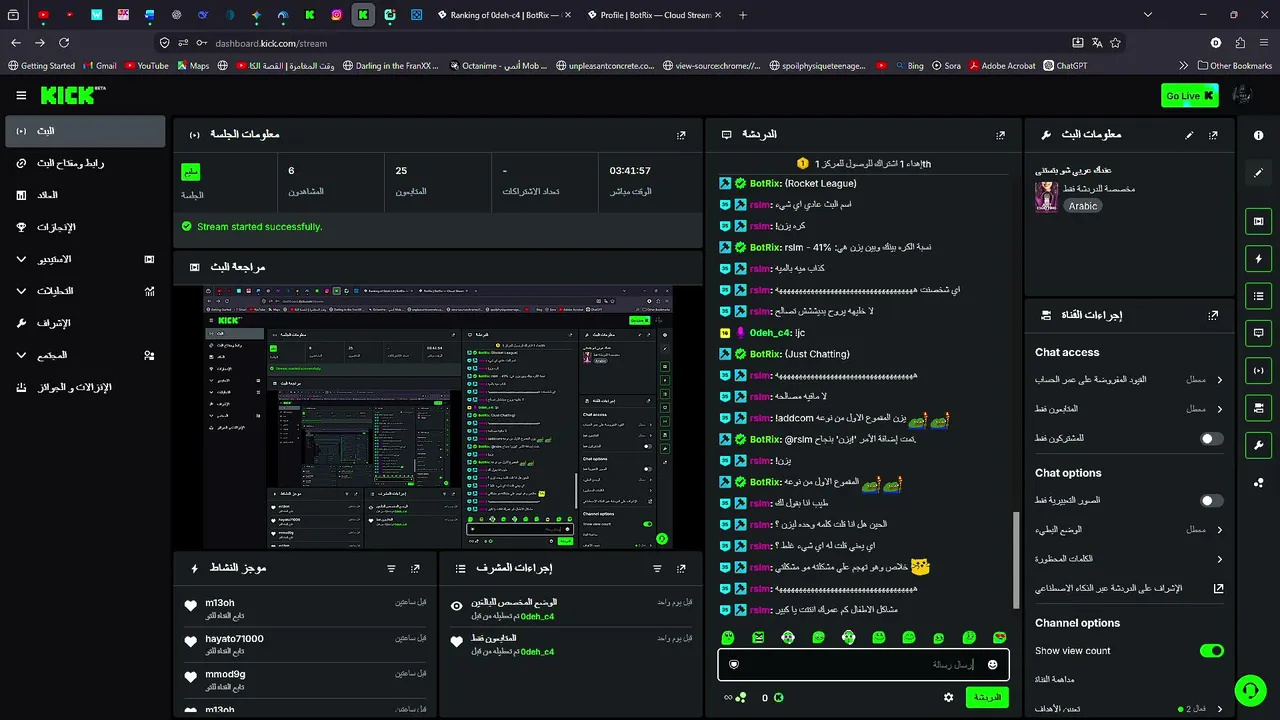Pop out the moderator actions panel (إجراءات المشرف)
This screenshot has height=720, width=1280.
pos(681,568)
